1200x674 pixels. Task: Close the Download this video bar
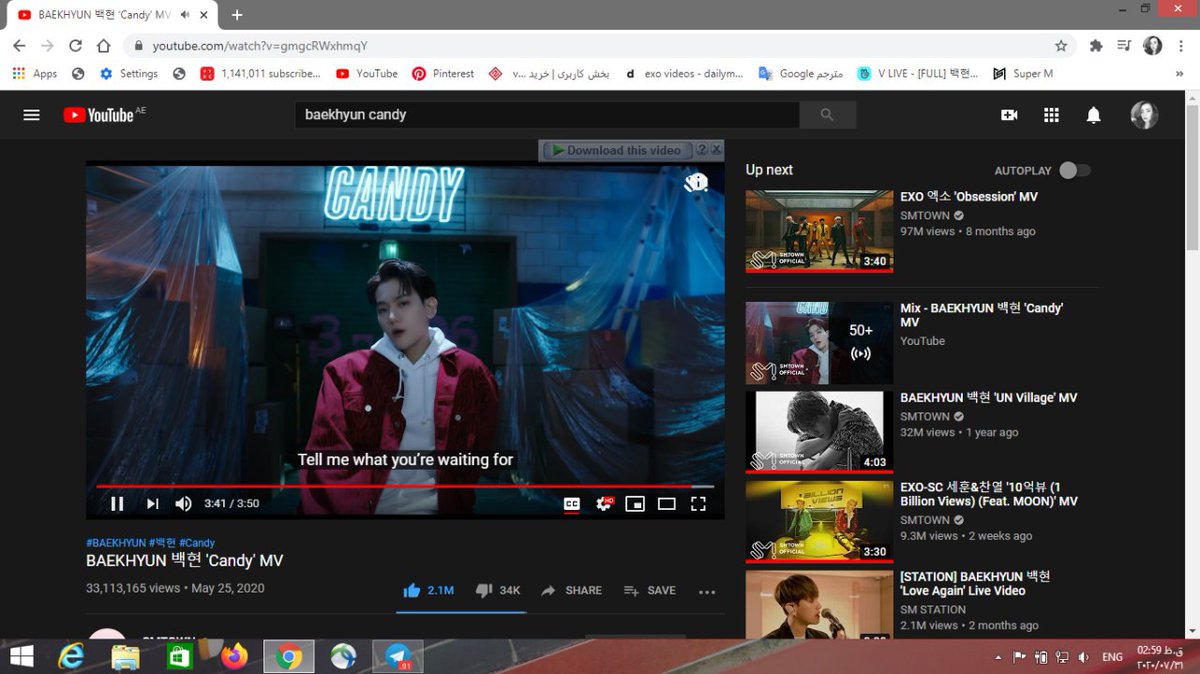pyautogui.click(x=716, y=149)
